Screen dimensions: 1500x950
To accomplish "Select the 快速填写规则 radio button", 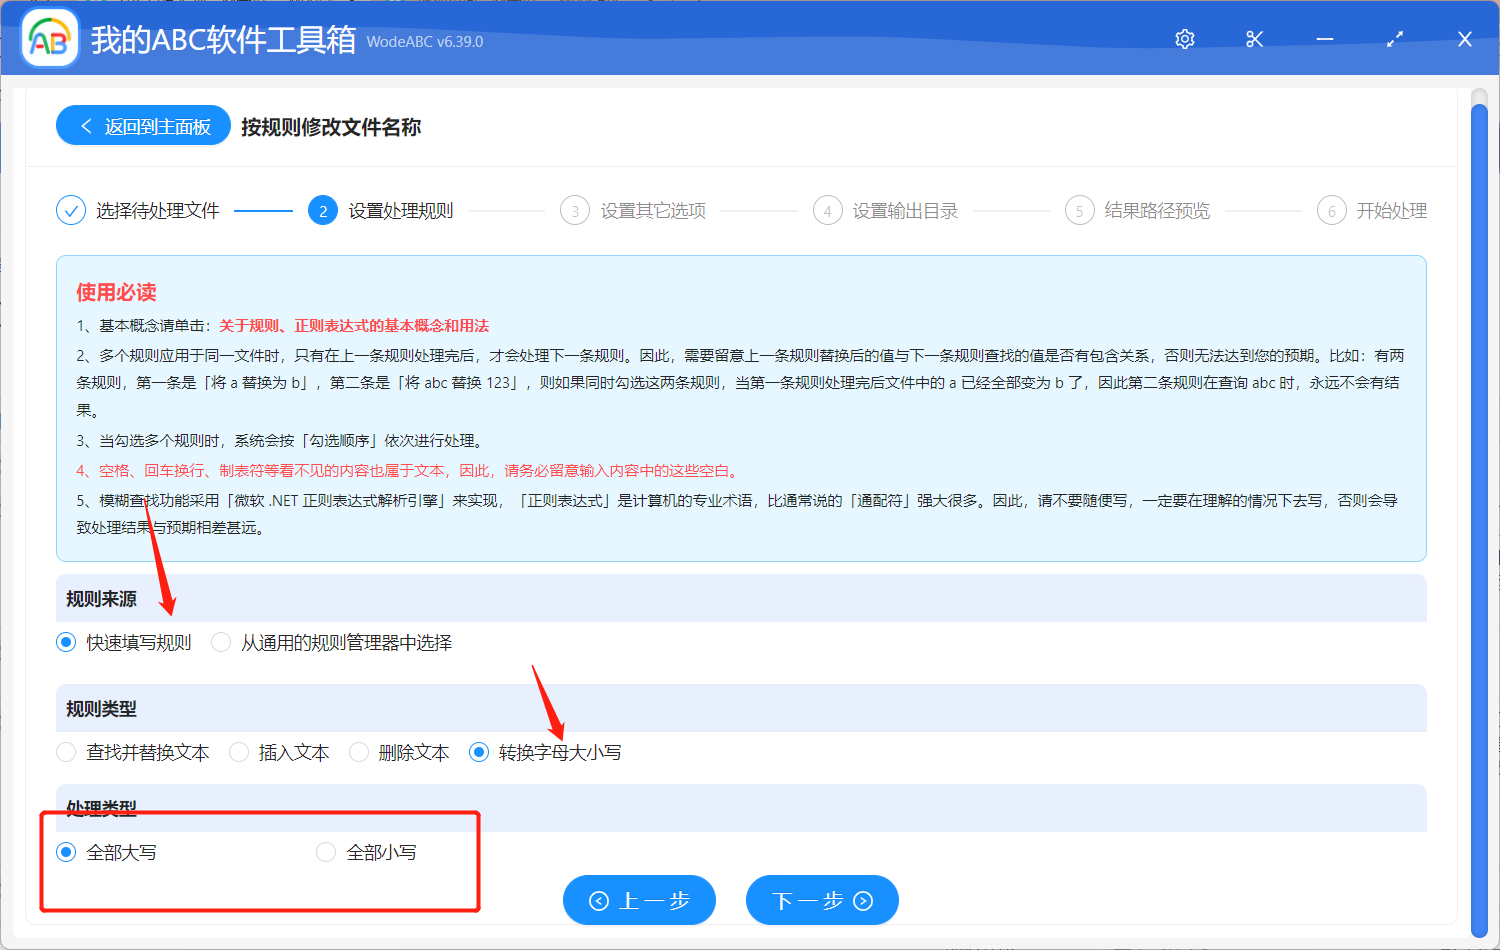I will click(67, 642).
